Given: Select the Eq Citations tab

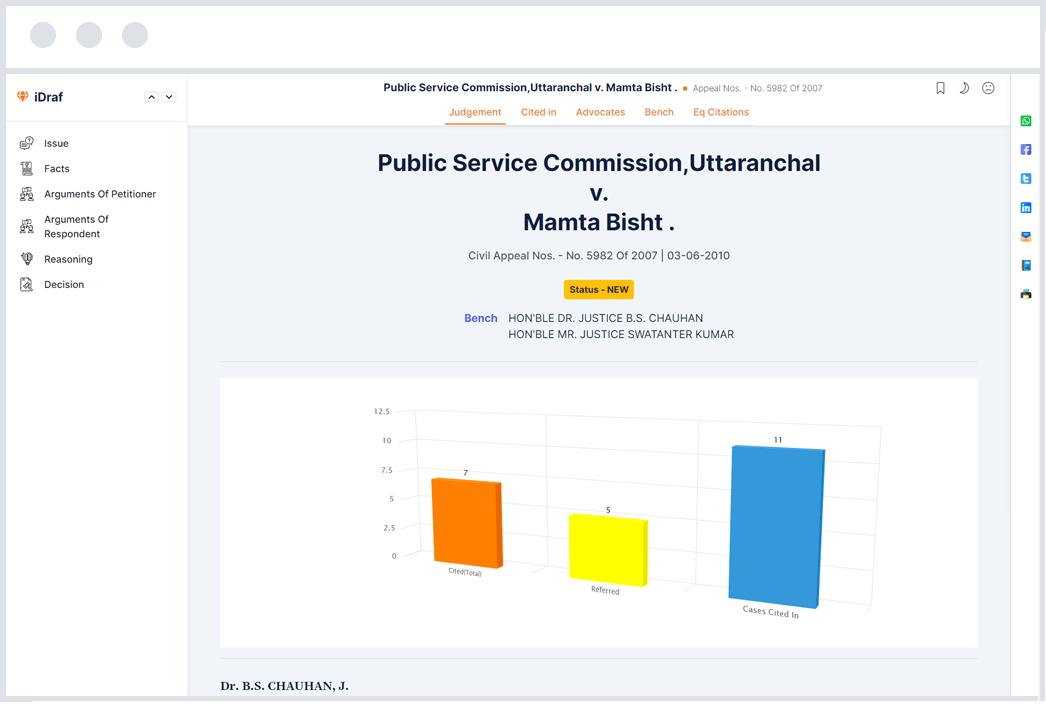Looking at the screenshot, I should (x=720, y=112).
